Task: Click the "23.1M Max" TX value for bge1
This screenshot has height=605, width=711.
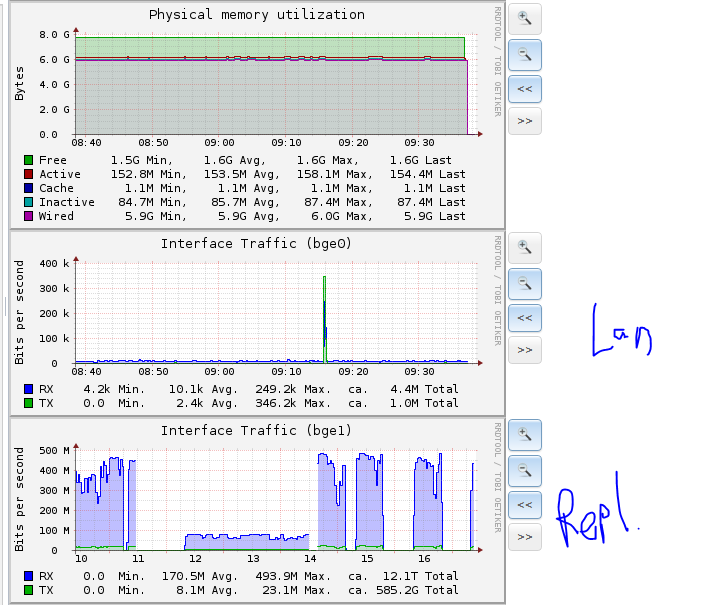Action: coord(296,590)
